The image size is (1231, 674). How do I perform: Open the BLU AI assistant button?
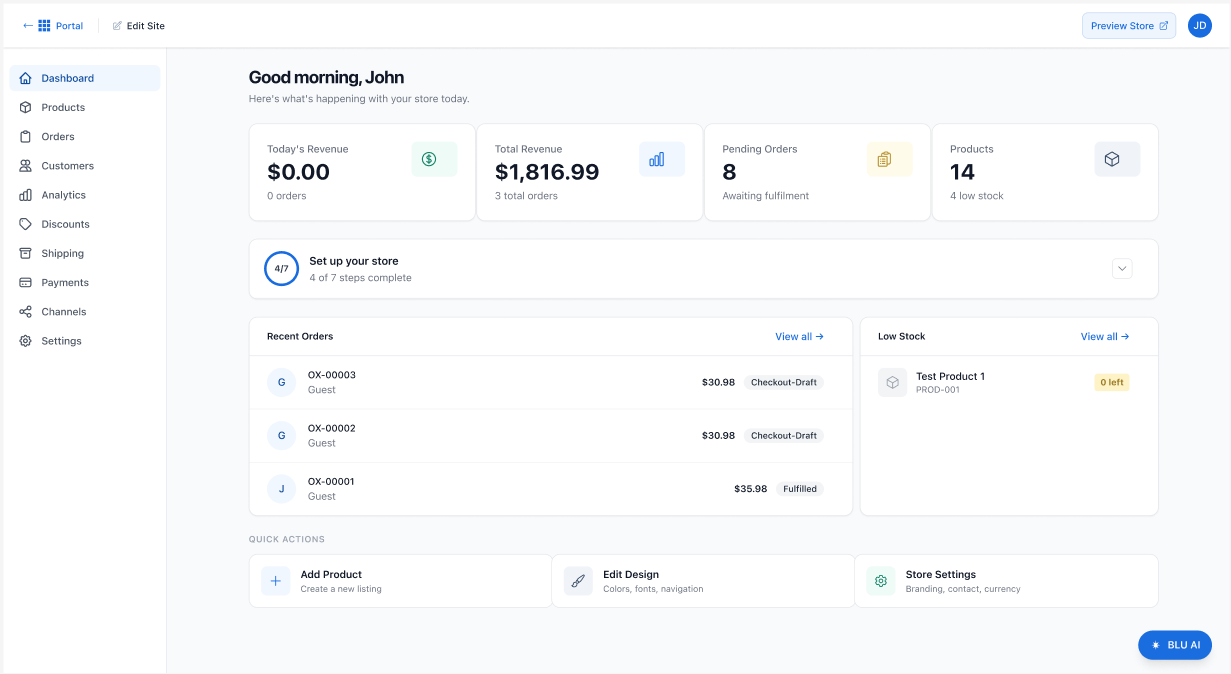click(x=1175, y=645)
